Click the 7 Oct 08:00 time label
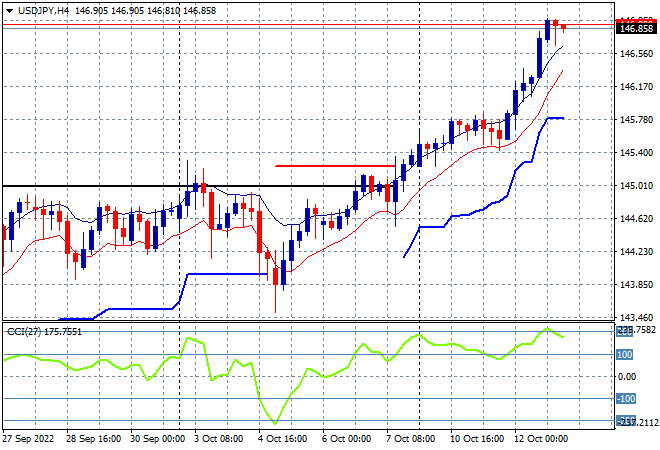Image resolution: width=660 pixels, height=450 pixels. pos(410,439)
